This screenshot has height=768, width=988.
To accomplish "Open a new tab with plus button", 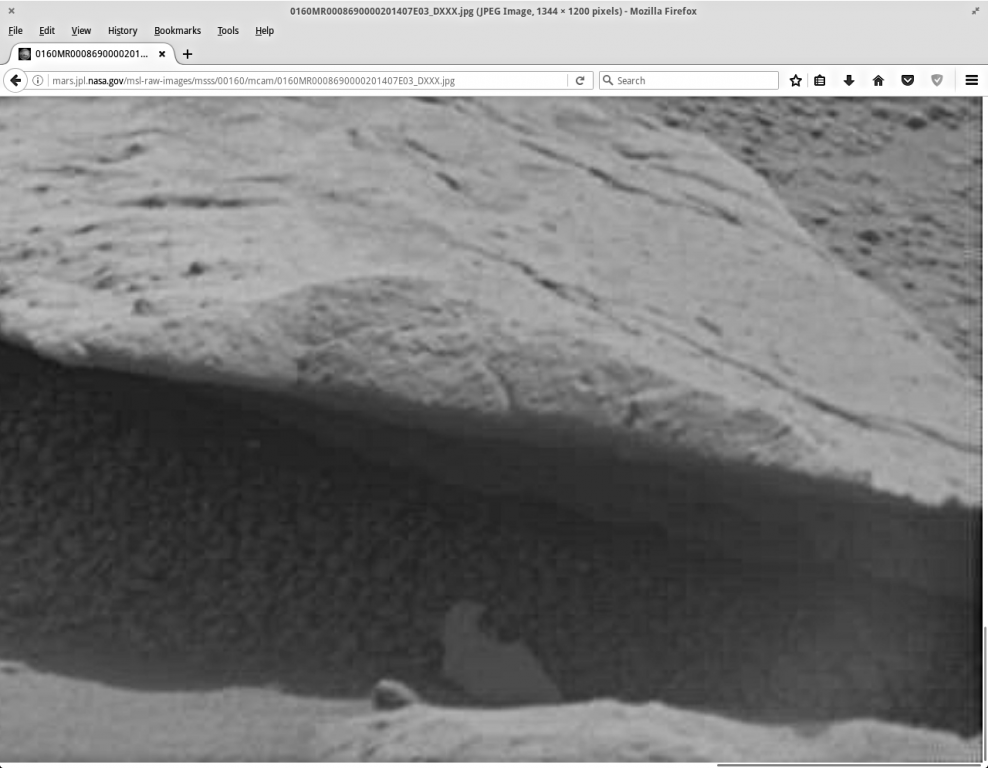I will click(187, 54).
